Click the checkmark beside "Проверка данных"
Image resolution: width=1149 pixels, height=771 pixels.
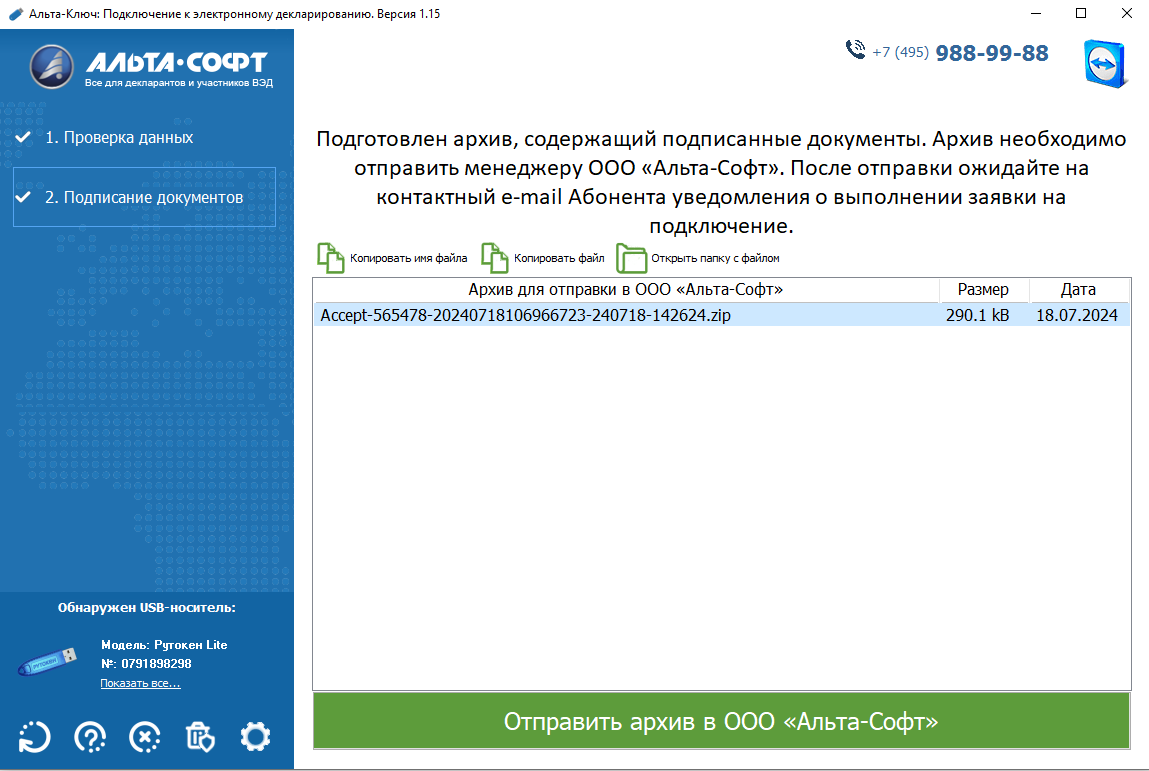click(23, 137)
